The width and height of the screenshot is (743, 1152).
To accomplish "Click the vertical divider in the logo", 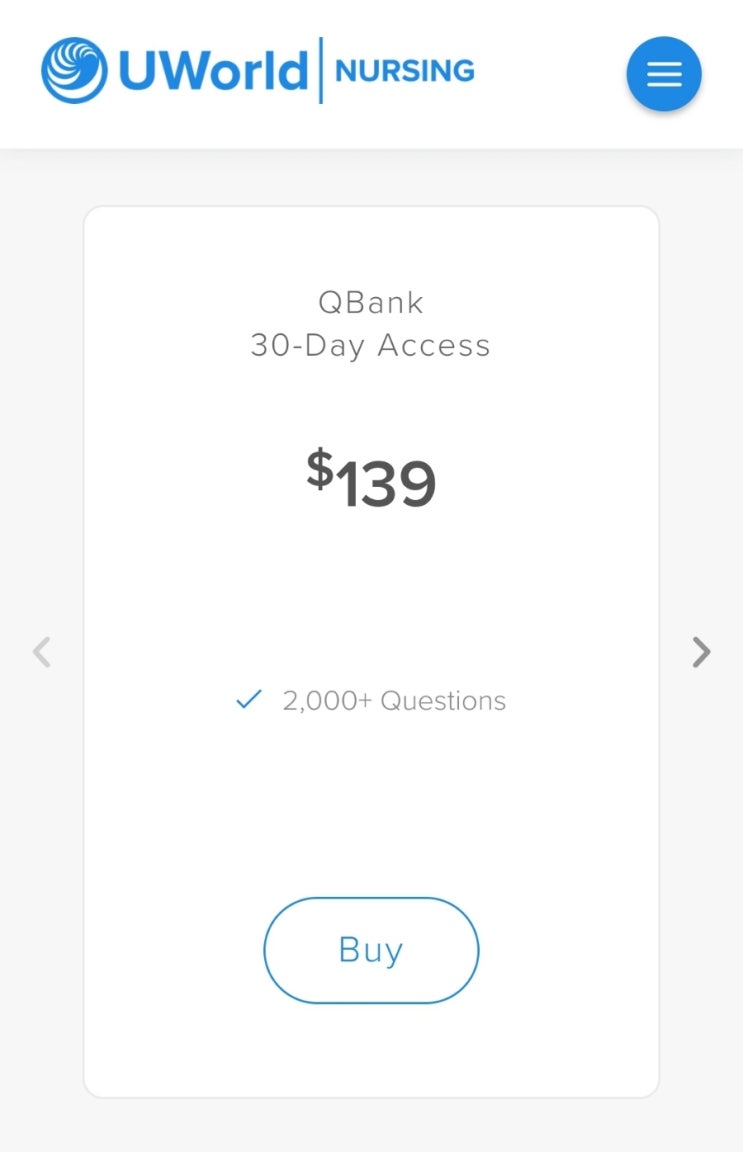I will point(321,70).
